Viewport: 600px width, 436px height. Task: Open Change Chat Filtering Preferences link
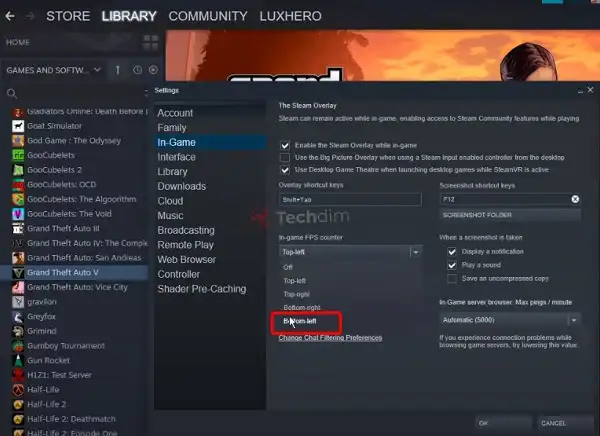[330, 338]
